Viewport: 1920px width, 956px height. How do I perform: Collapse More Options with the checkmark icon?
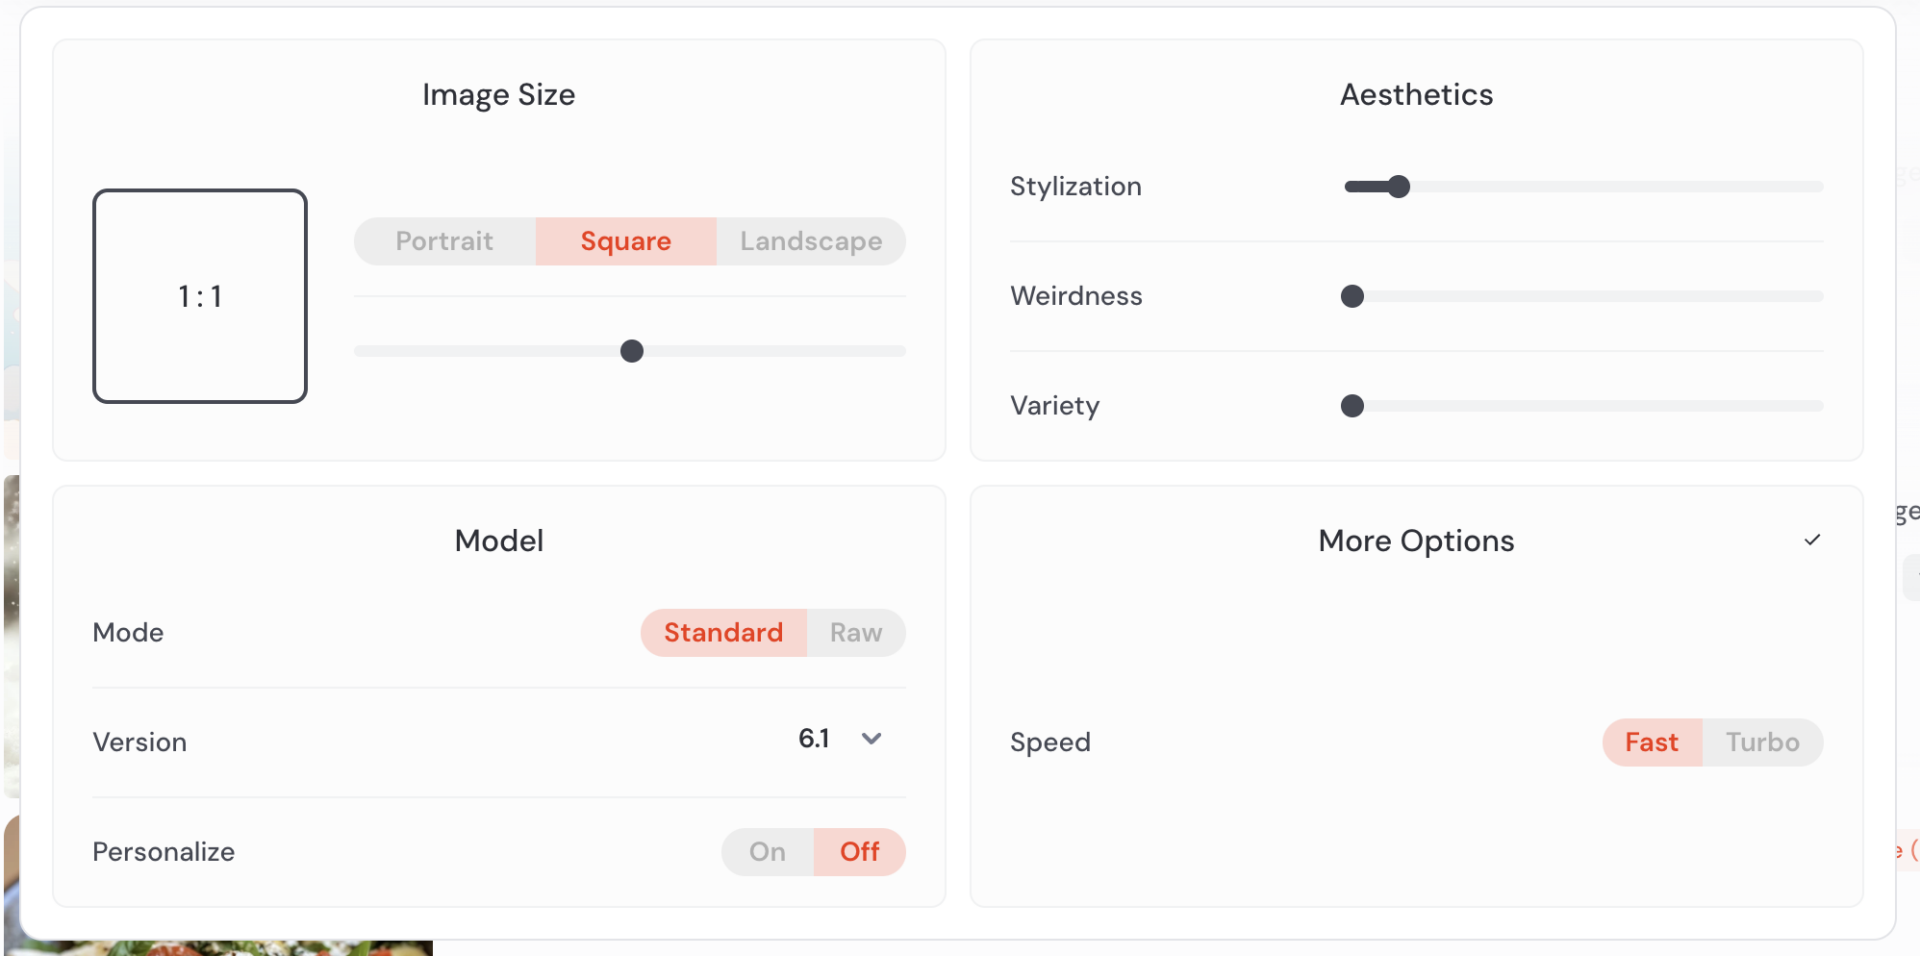pyautogui.click(x=1812, y=540)
